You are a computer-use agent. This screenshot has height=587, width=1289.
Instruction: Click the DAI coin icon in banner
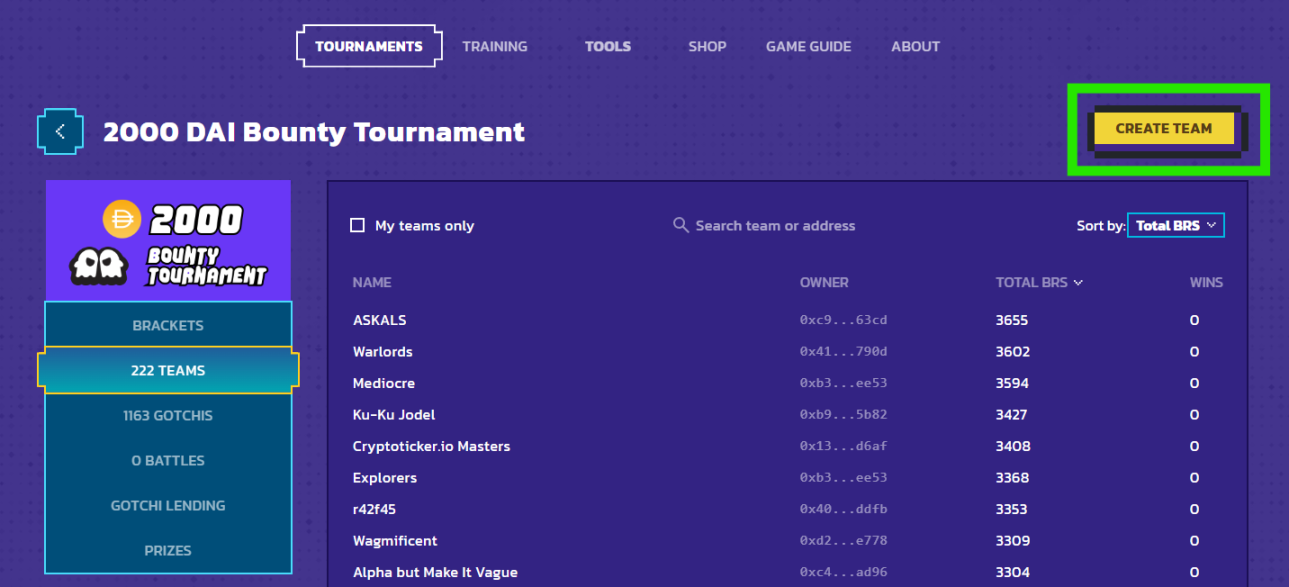[x=122, y=220]
